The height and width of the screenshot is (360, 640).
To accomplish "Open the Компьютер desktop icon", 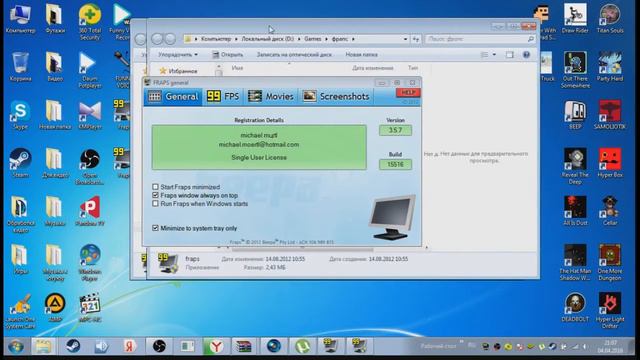I will pos(20,19).
